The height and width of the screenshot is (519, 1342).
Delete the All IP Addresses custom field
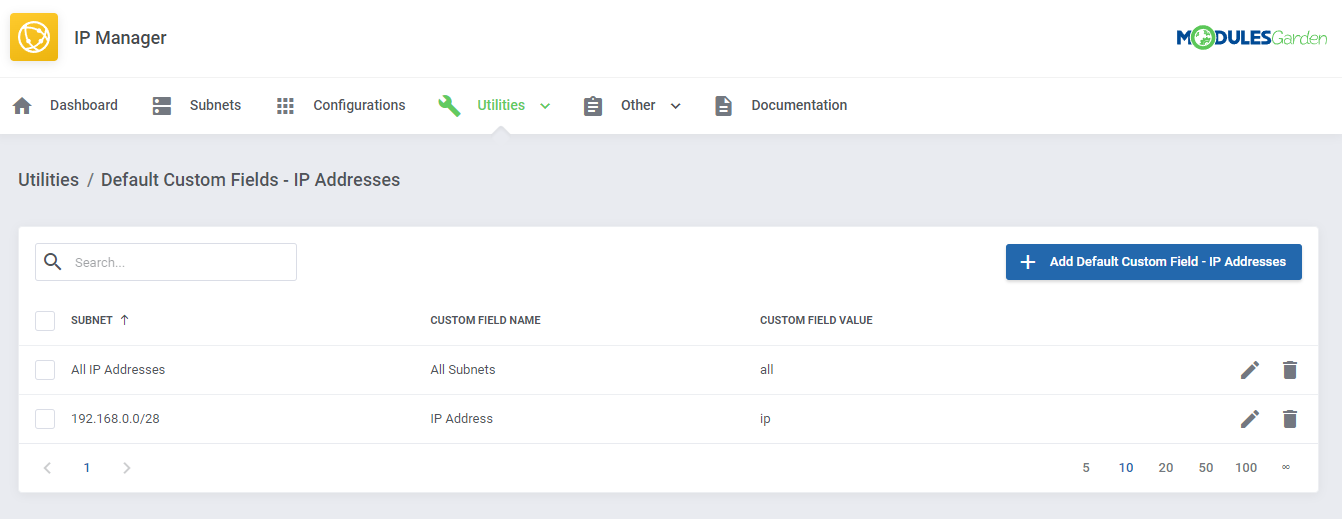1289,370
